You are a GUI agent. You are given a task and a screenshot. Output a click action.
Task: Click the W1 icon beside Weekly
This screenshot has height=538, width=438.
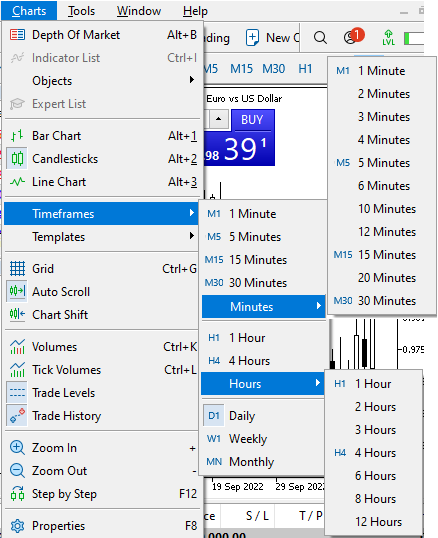[x=213, y=438]
